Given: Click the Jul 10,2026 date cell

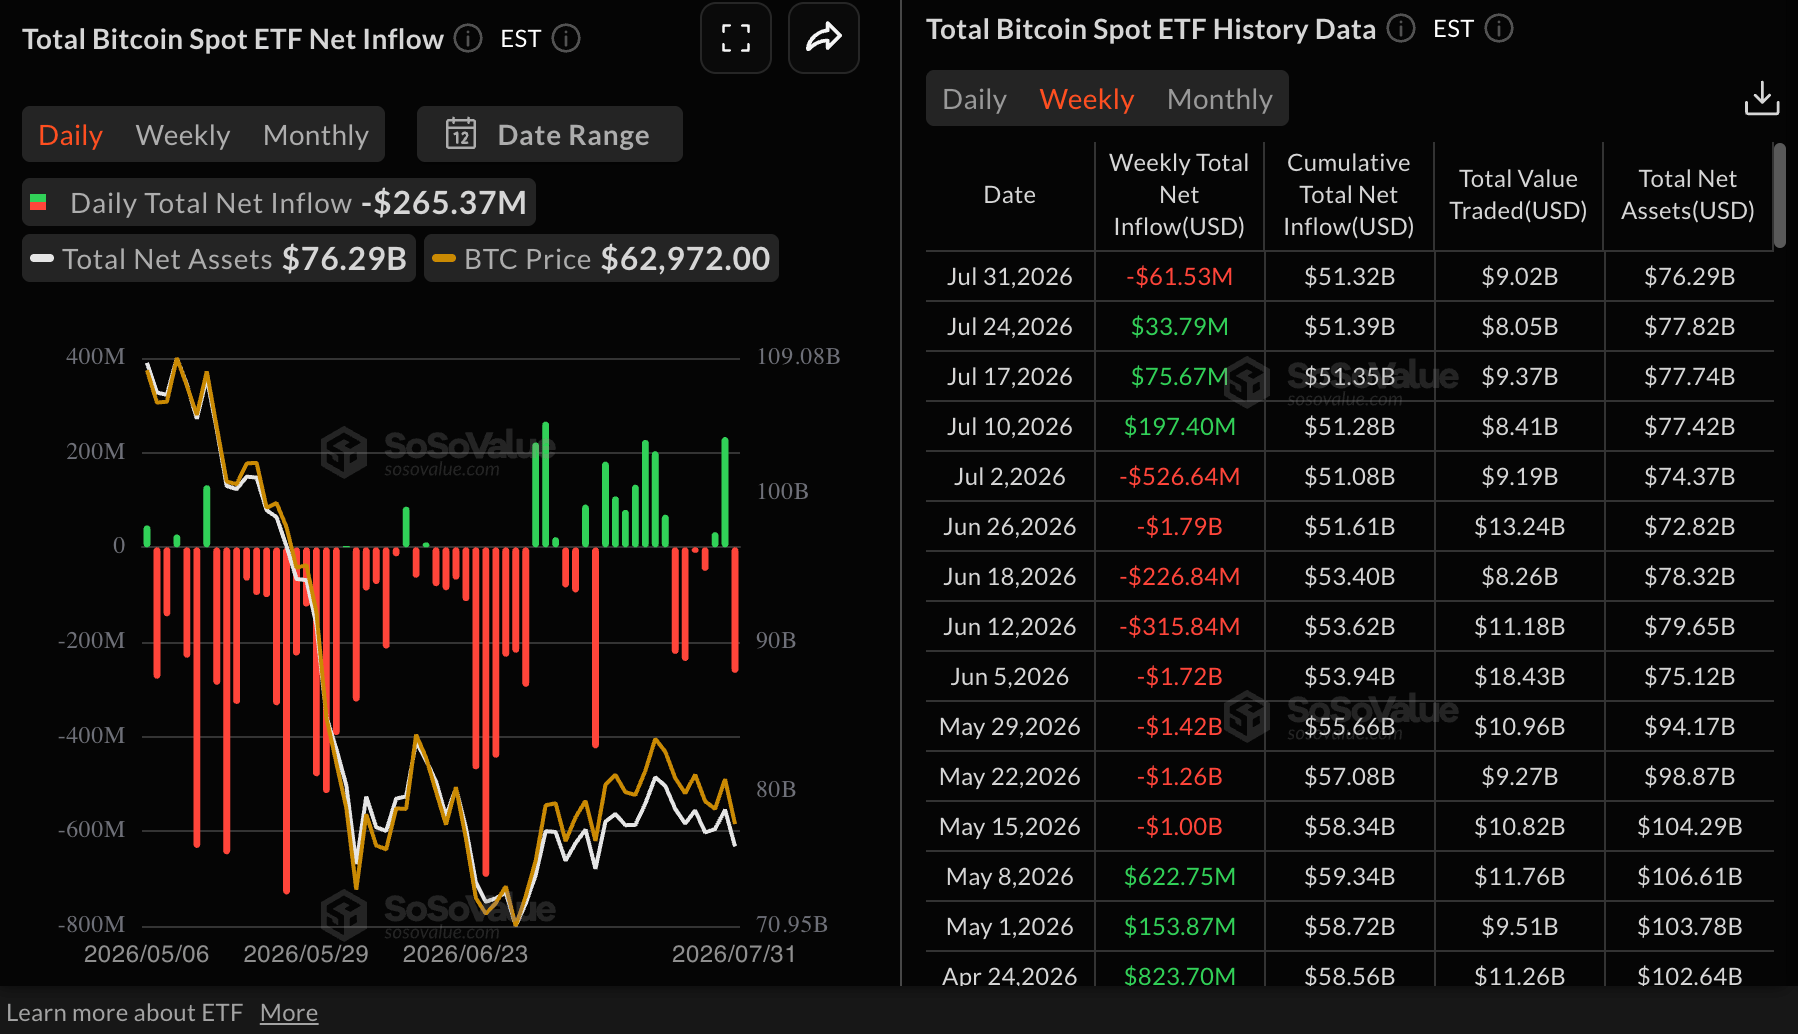Looking at the screenshot, I should (1010, 426).
